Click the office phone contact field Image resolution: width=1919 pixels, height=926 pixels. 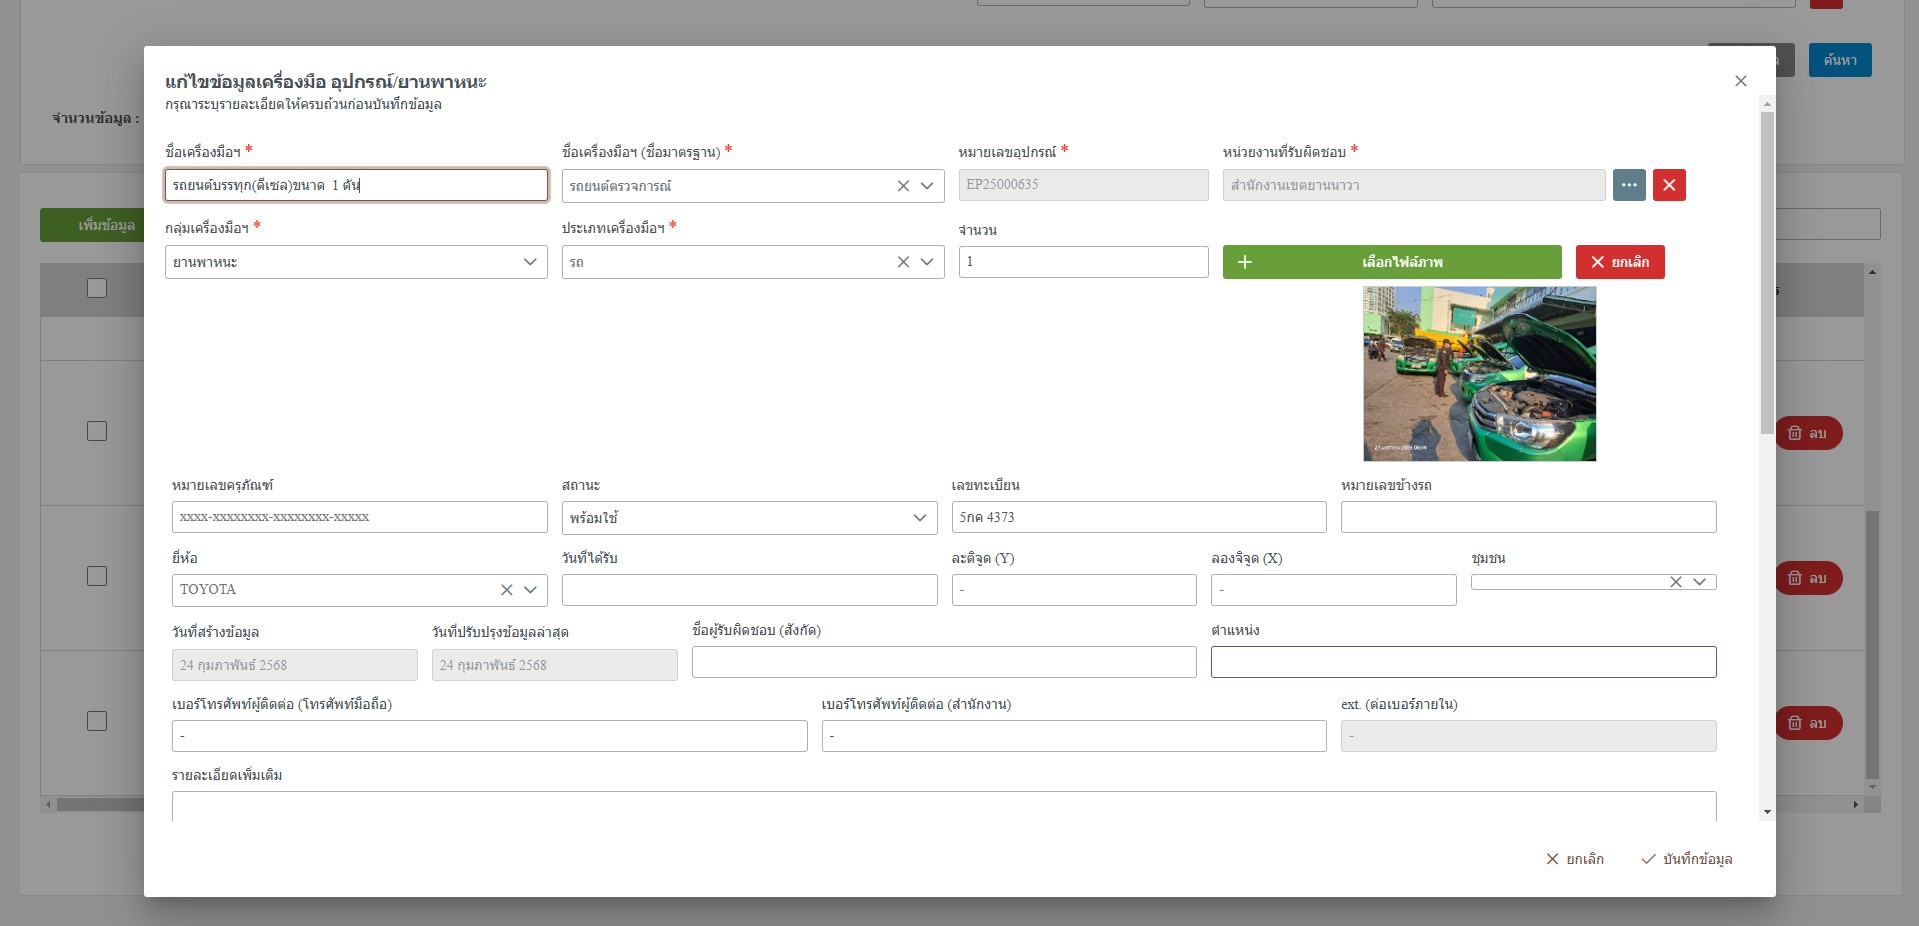1074,736
